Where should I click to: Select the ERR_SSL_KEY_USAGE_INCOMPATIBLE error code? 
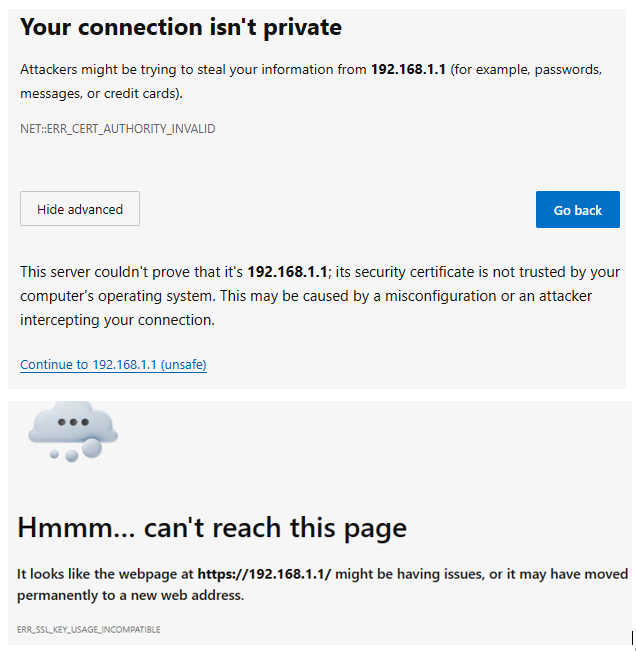[89, 629]
